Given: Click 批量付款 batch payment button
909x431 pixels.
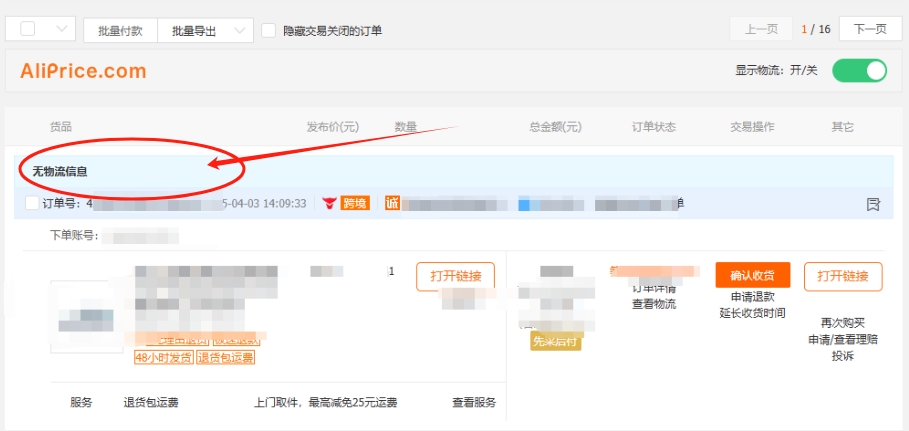Looking at the screenshot, I should (120, 31).
